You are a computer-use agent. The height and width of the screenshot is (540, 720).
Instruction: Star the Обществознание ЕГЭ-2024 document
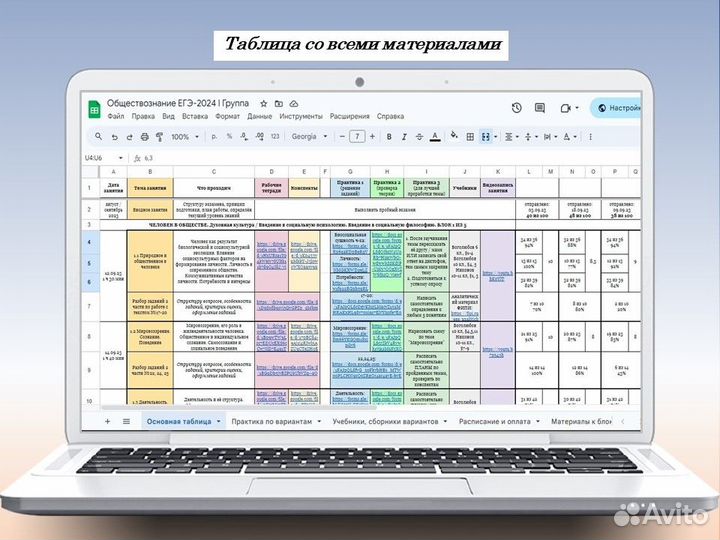264,104
